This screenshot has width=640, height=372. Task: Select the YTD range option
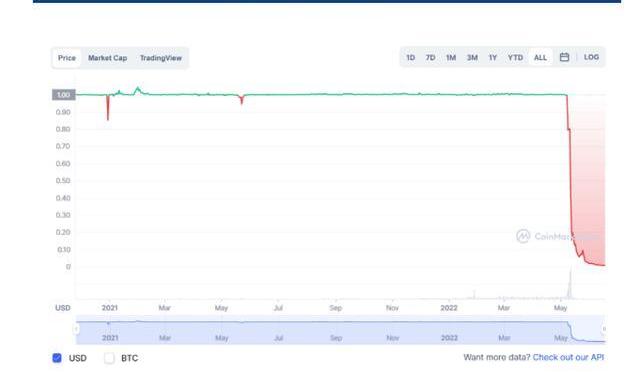point(515,58)
